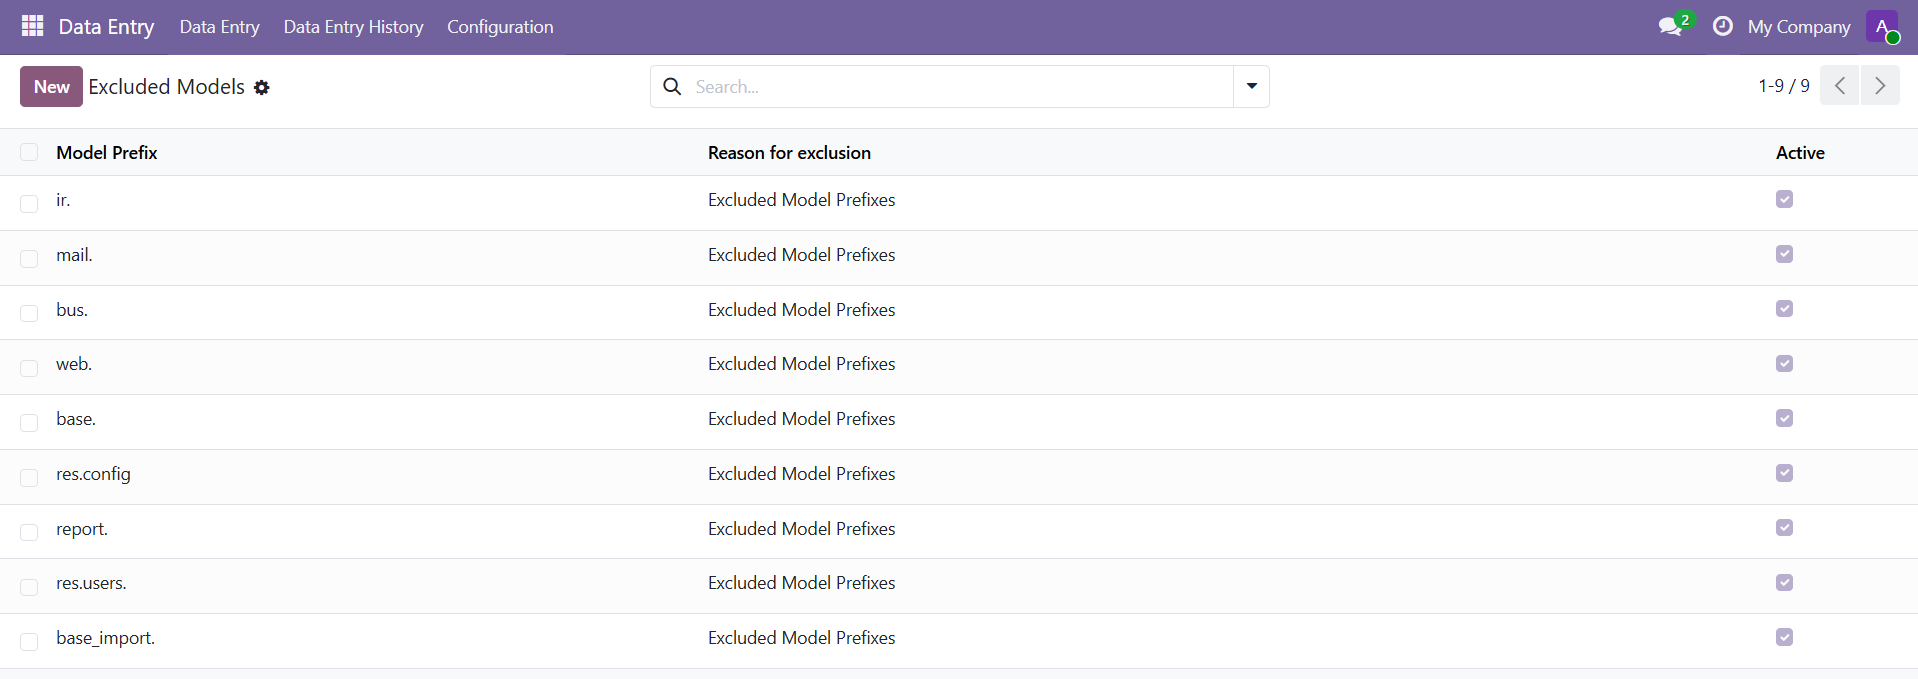Open the Data Entry menu

[219, 27]
